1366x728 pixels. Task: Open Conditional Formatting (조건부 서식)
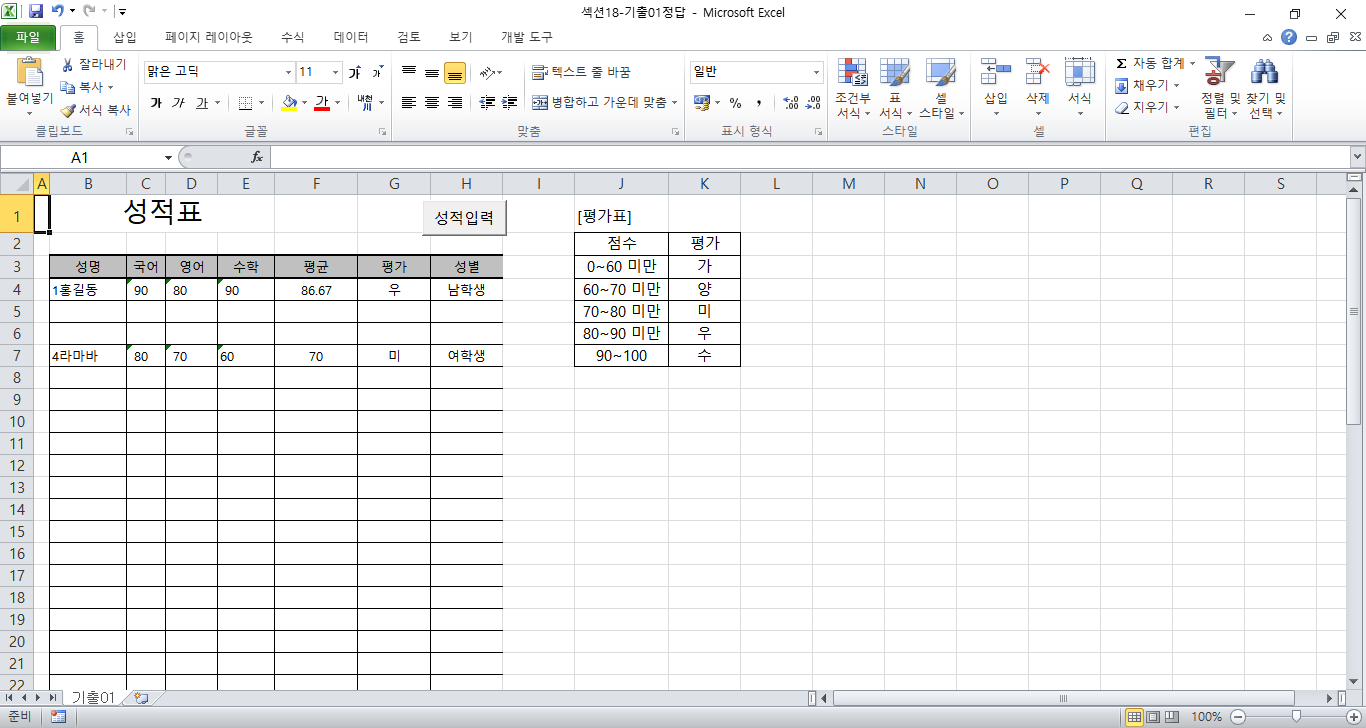pyautogui.click(x=852, y=88)
